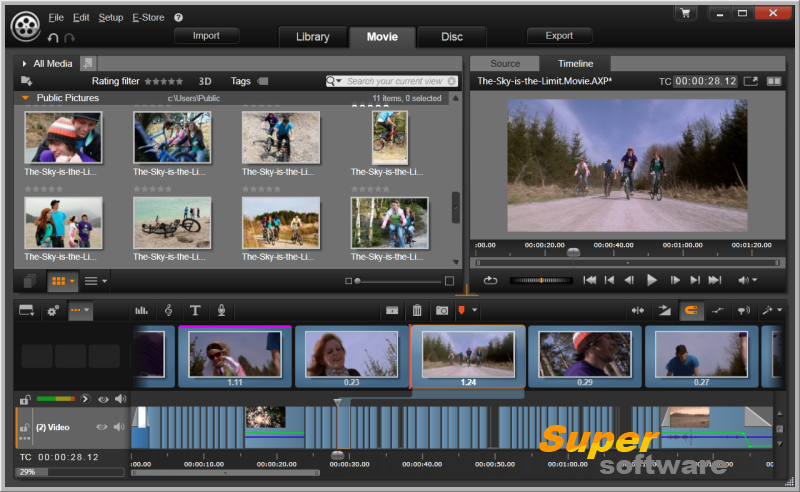Expand the All Media dropdown
800x492 pixels.
click(25, 63)
